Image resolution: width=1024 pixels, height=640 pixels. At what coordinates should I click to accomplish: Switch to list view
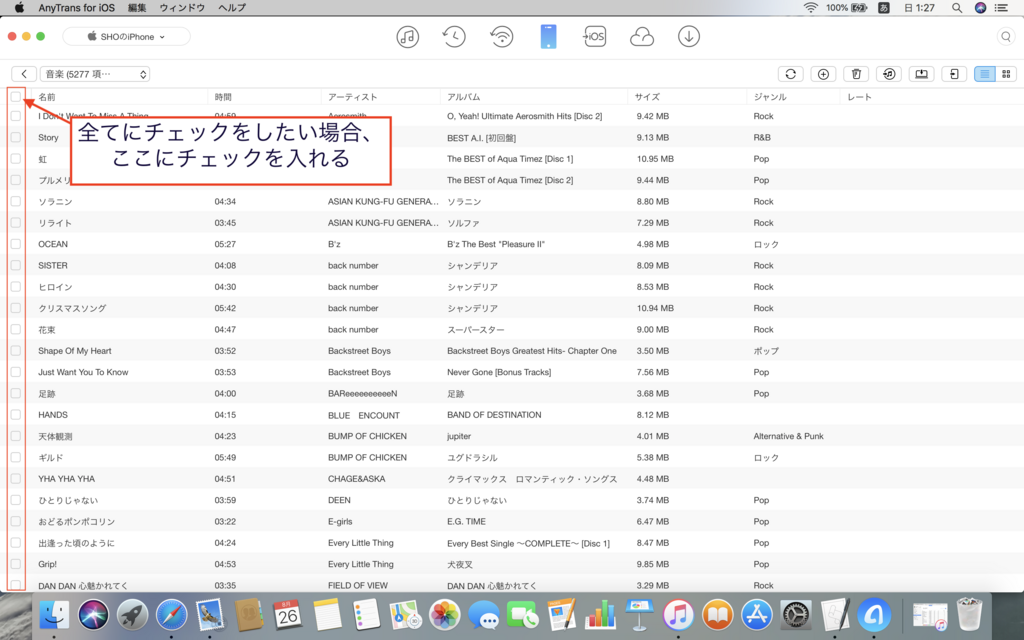pos(984,74)
